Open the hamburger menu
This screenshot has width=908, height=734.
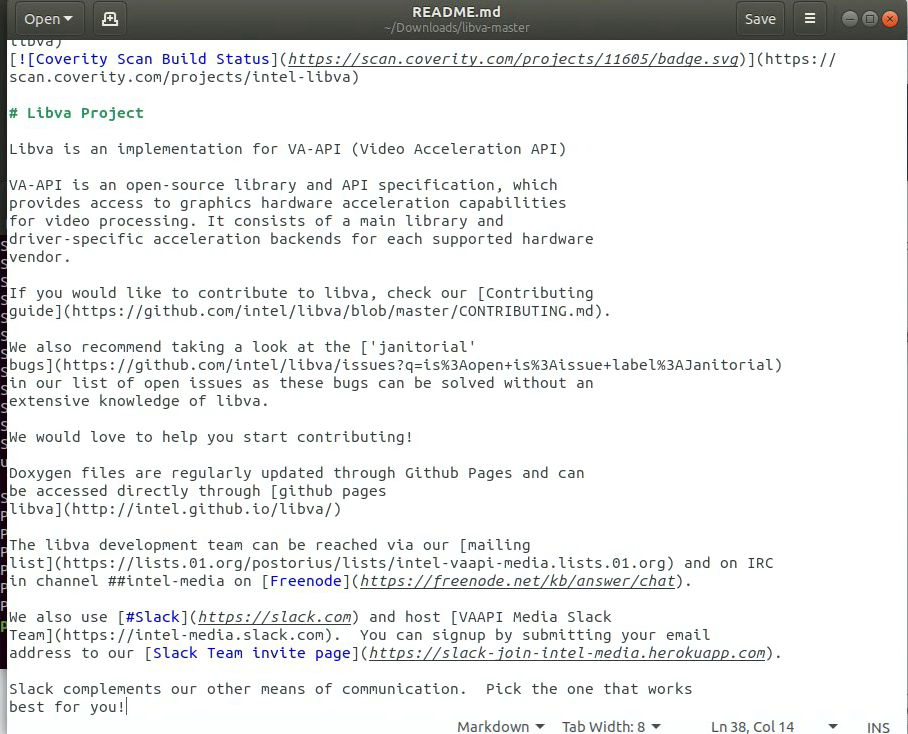[x=810, y=18]
